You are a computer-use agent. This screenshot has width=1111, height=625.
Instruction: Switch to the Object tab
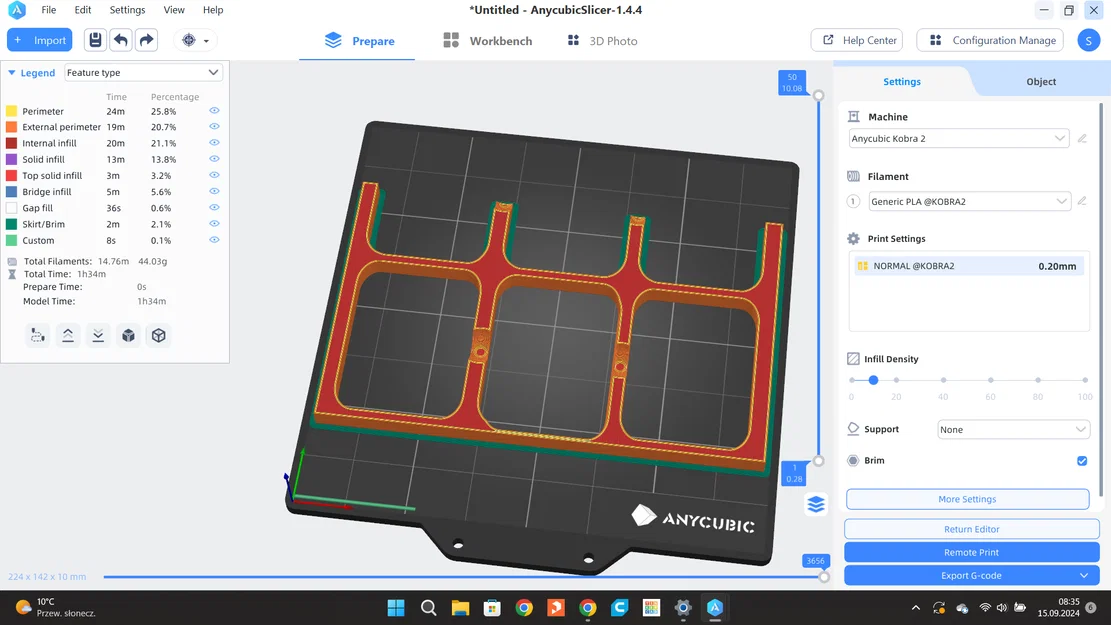coord(1041,81)
